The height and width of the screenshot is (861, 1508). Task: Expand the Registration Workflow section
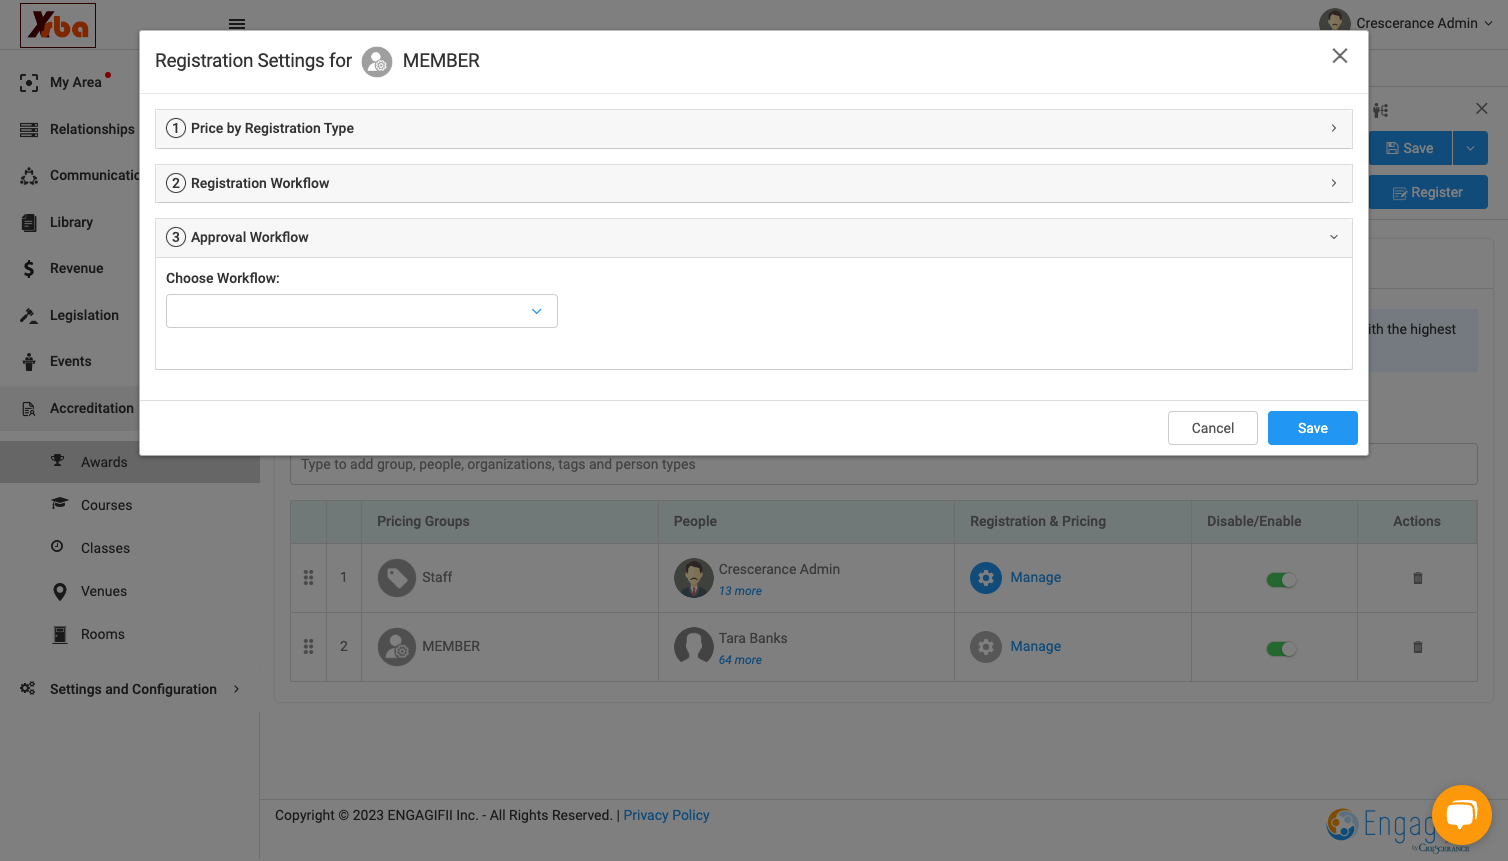tap(754, 183)
